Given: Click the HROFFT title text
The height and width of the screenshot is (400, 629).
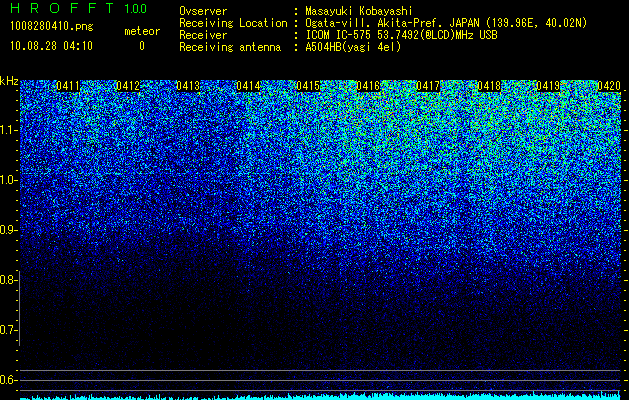Looking at the screenshot, I should [x=62, y=8].
